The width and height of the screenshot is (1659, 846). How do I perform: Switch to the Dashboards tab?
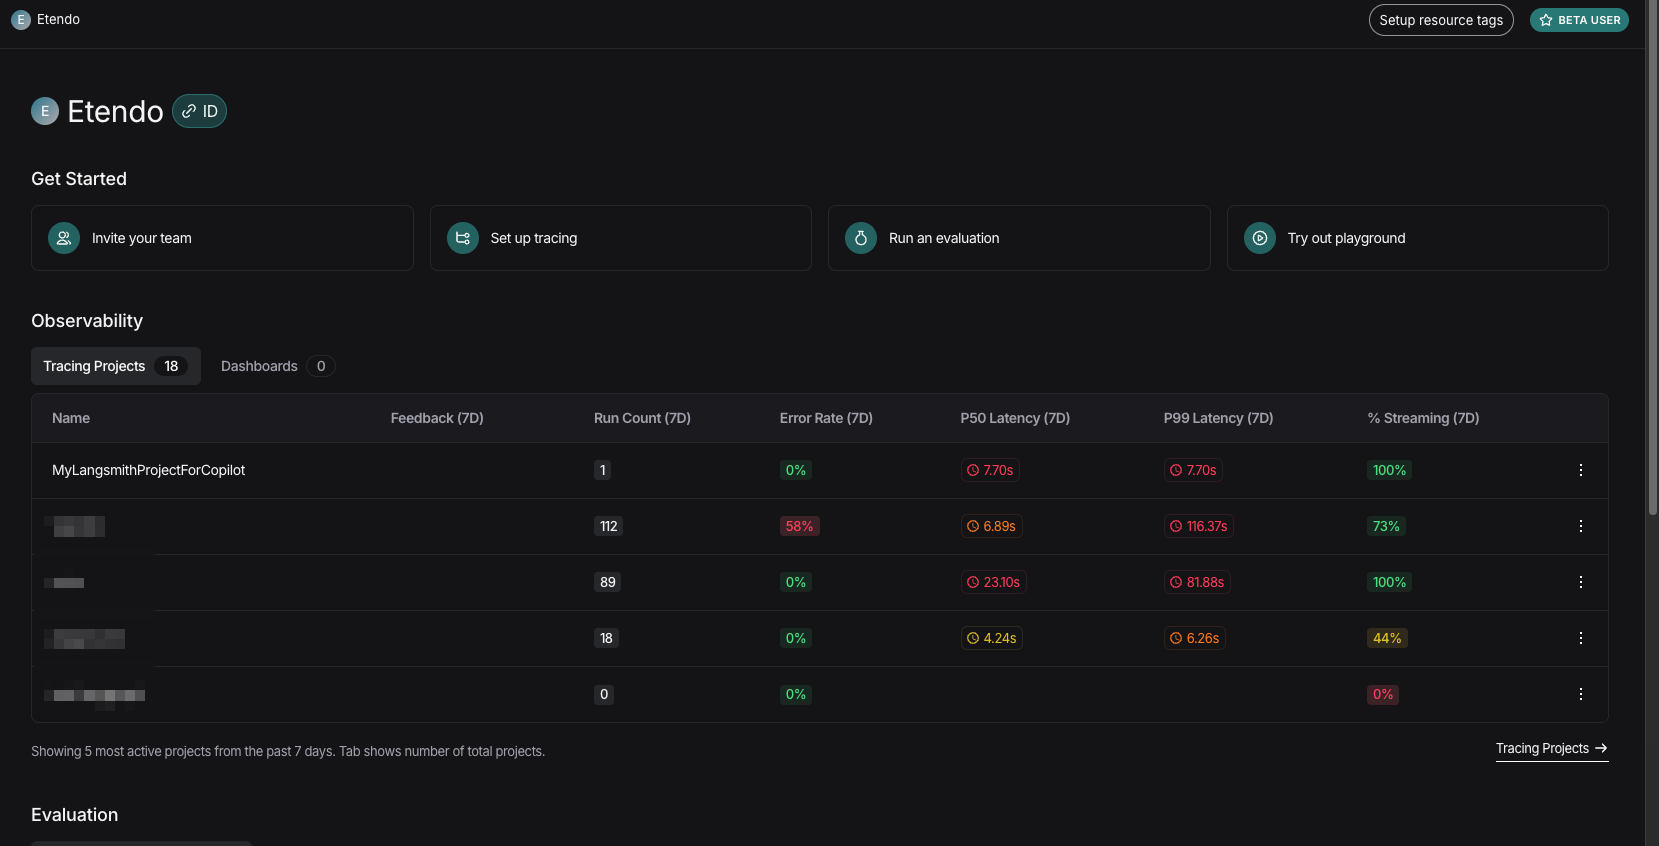pos(277,366)
